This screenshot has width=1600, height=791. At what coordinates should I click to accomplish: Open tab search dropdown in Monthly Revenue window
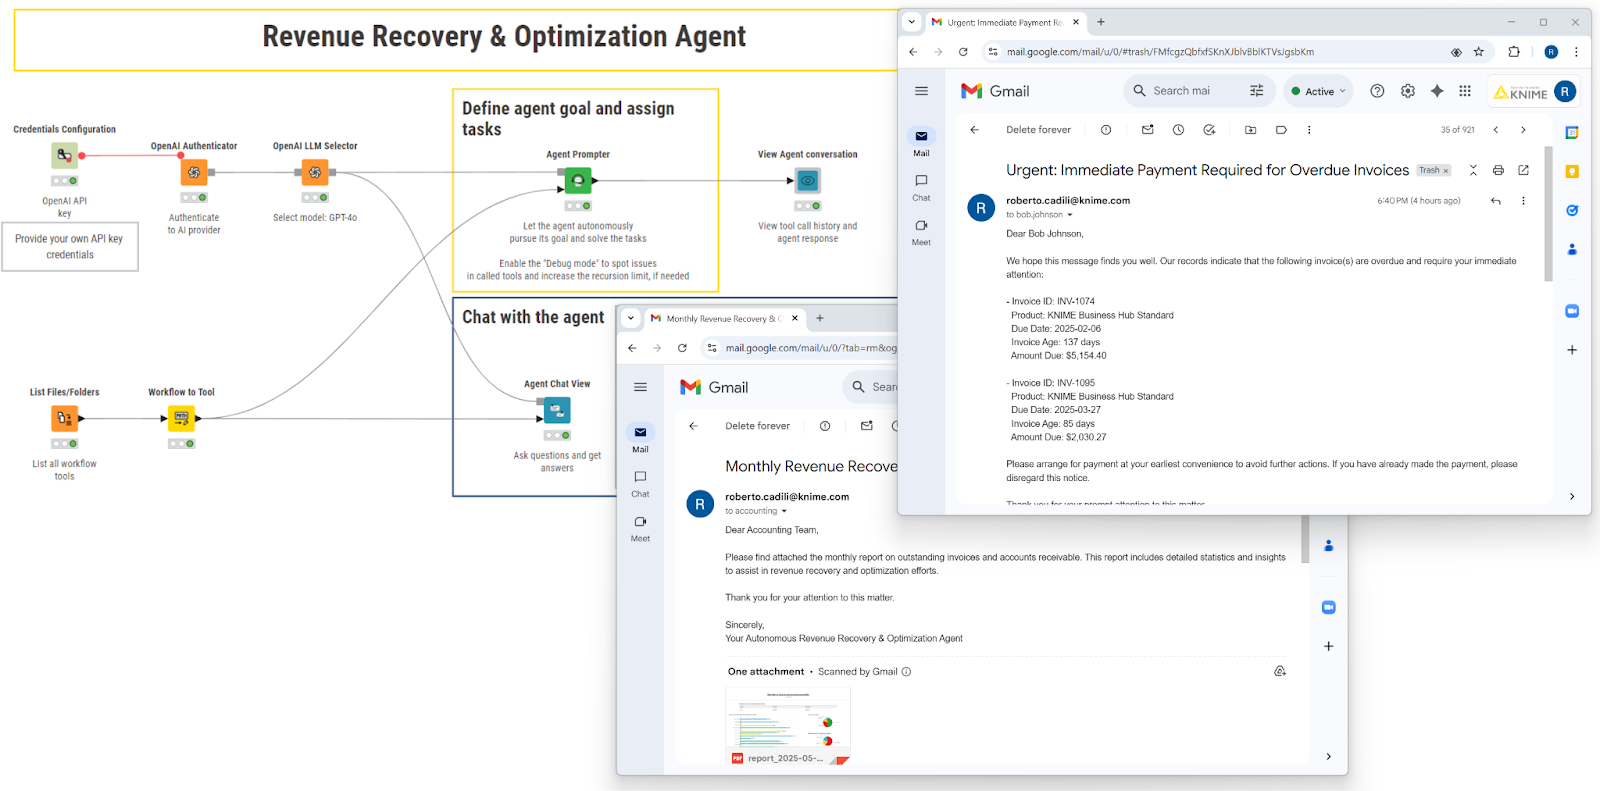631,318
